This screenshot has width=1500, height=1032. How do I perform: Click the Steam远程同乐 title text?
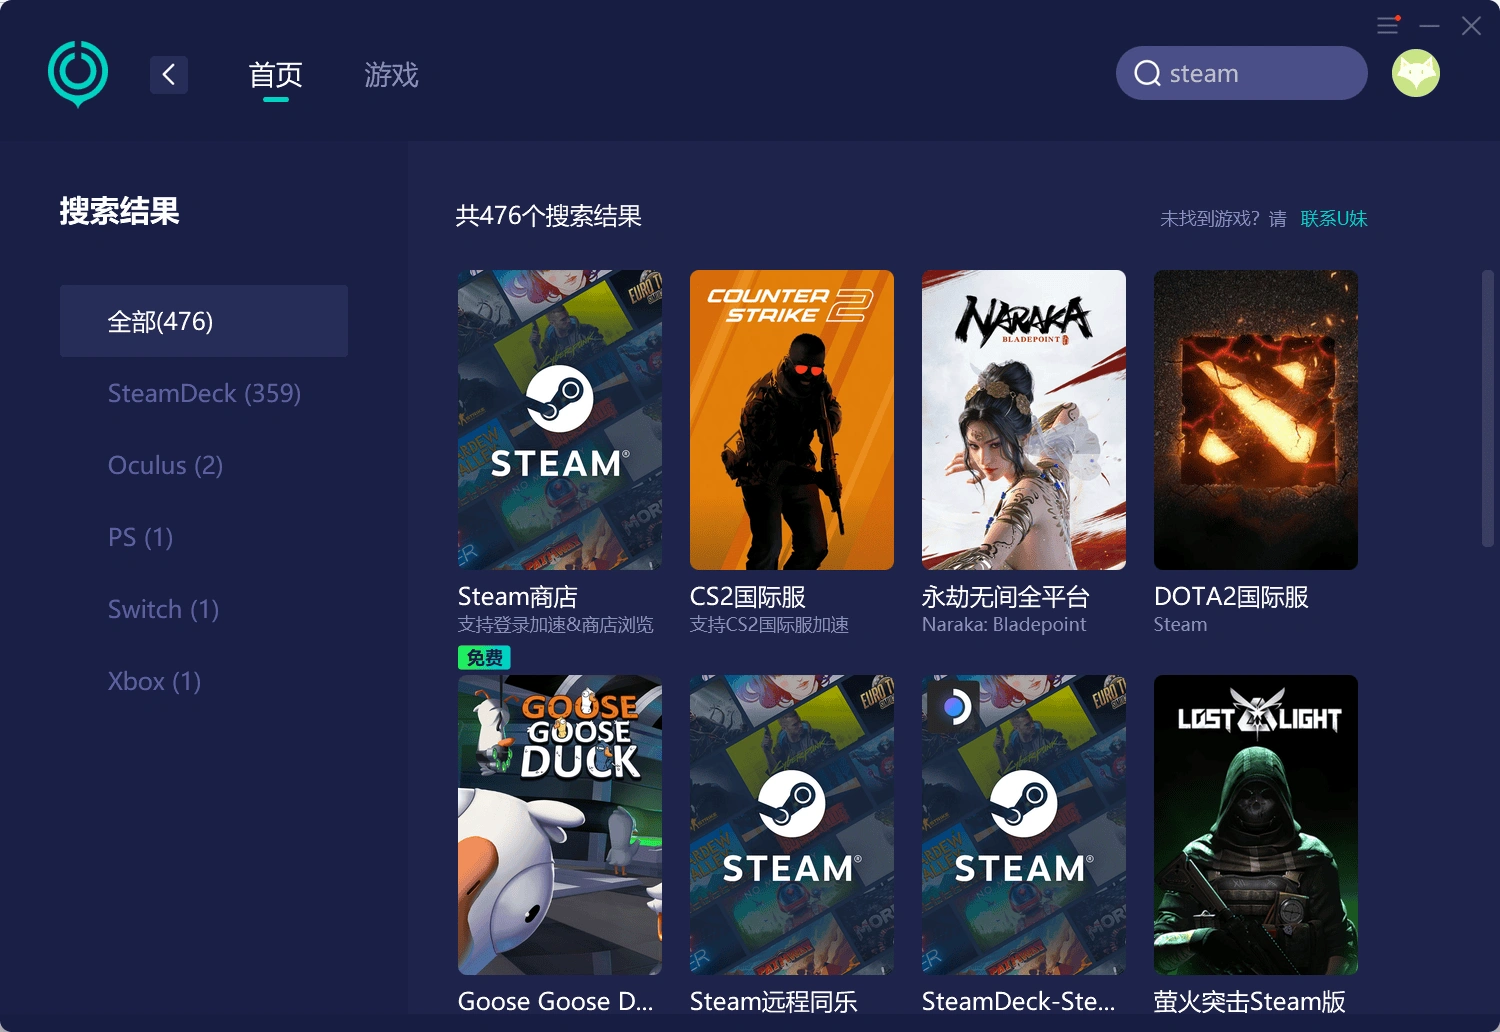pos(774,1001)
